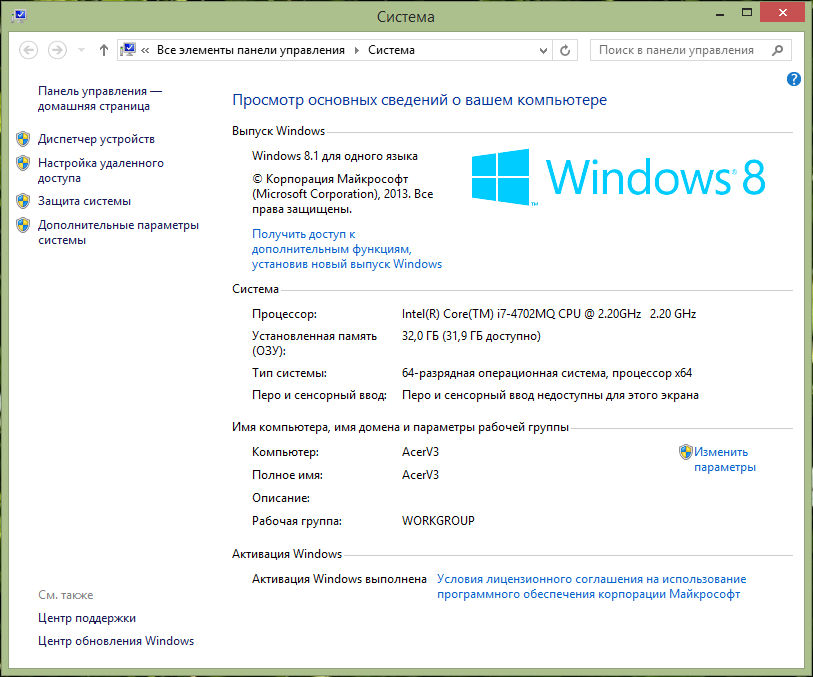Click 'Активация Windows выполнена' text
Viewport: 813px width, 677px height.
(339, 579)
